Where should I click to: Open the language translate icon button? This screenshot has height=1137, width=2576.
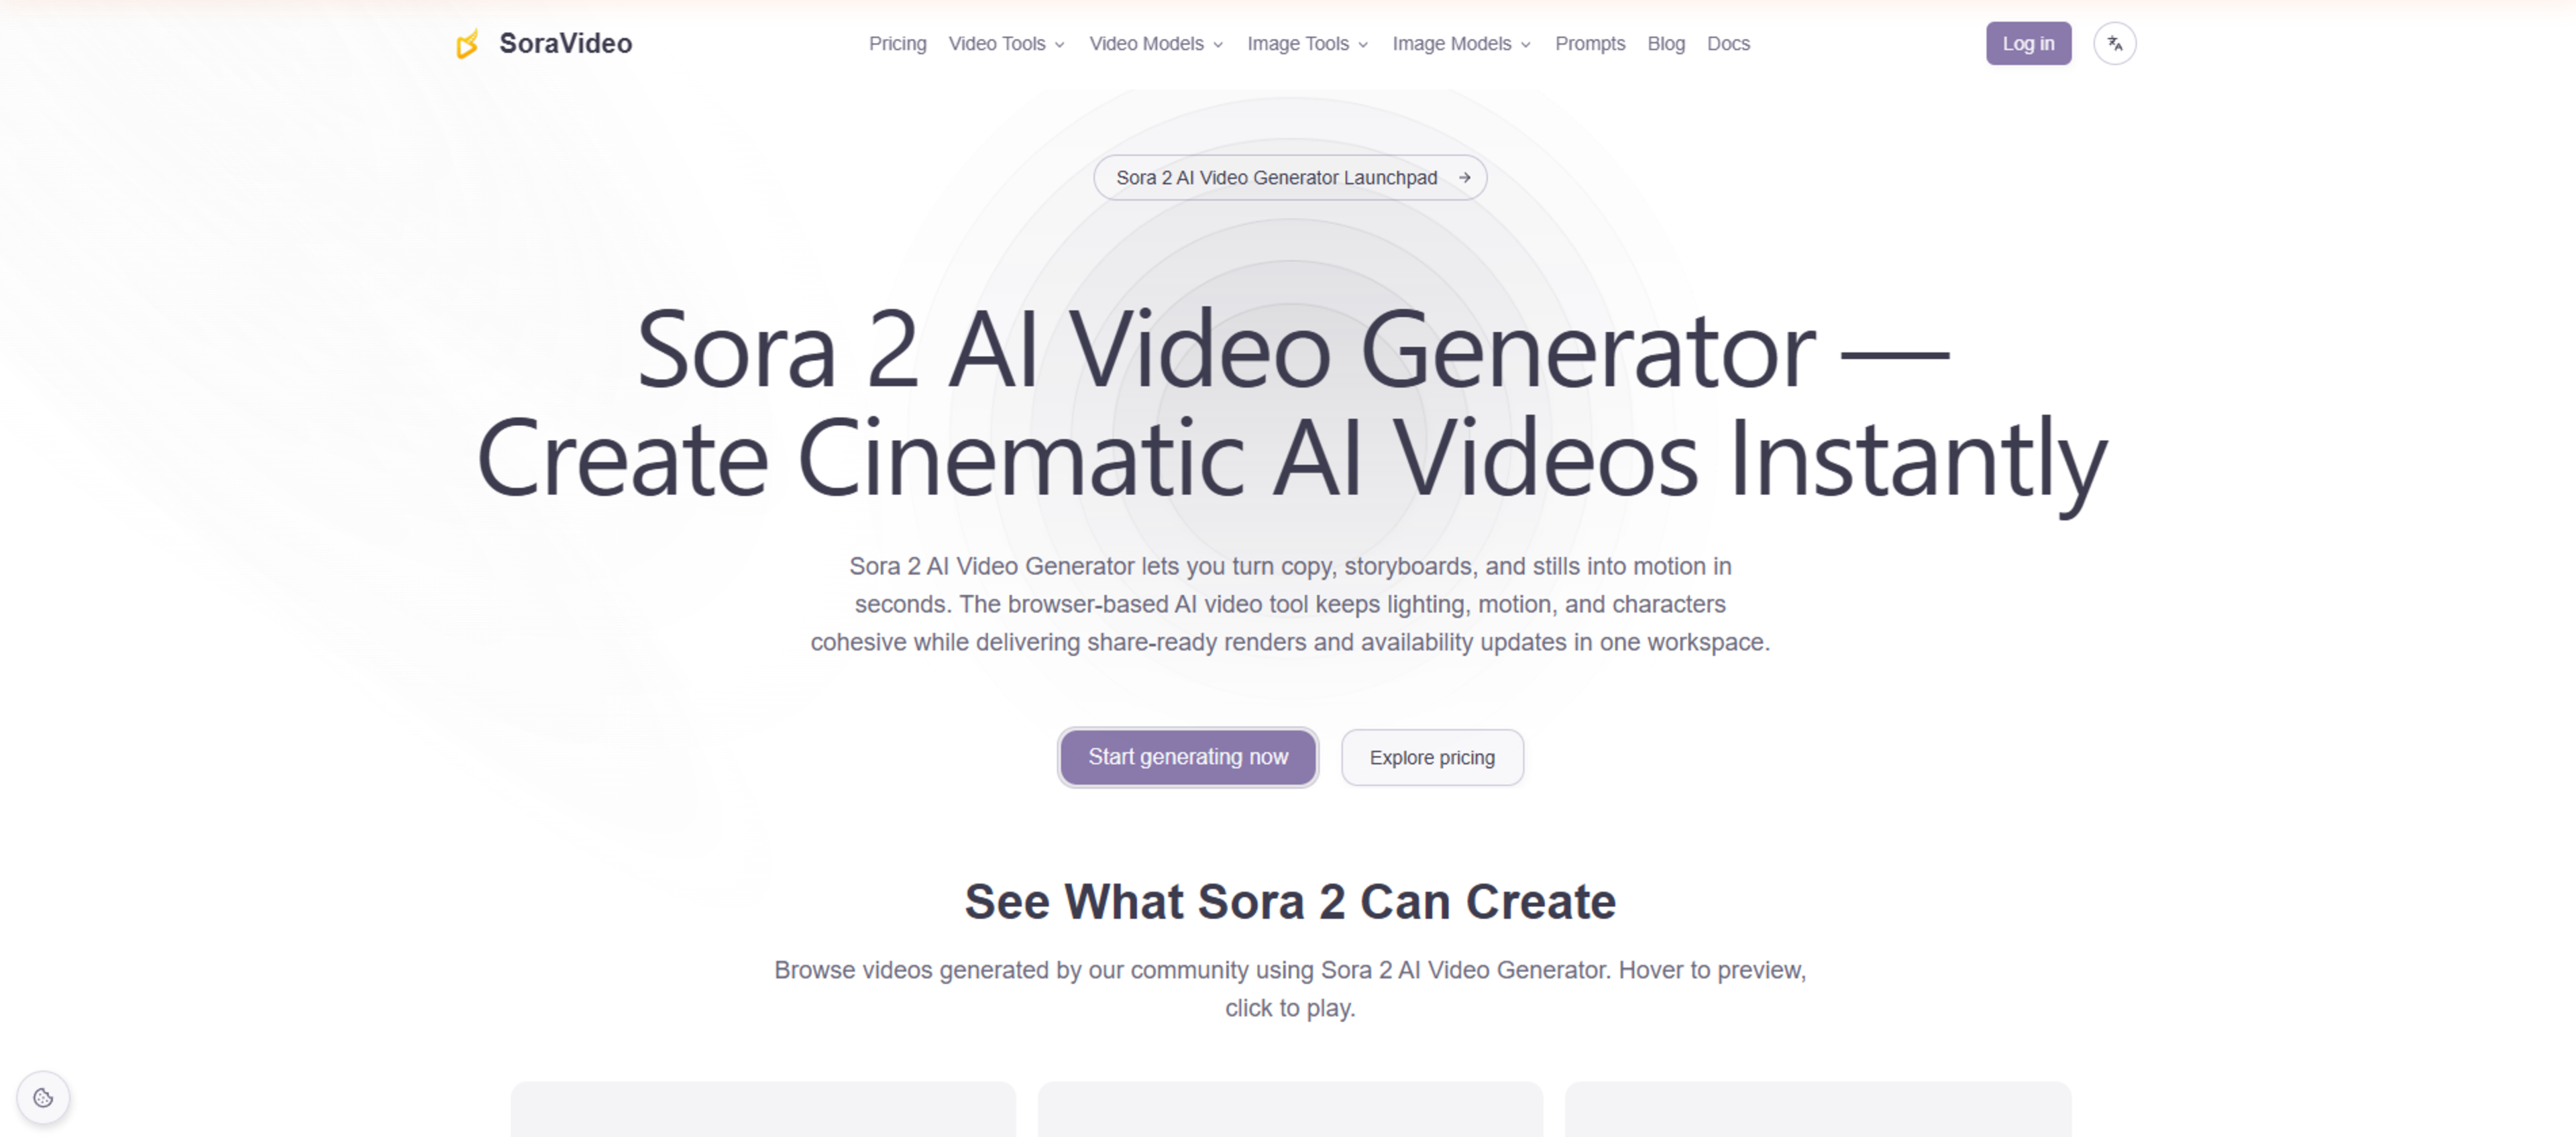(x=2114, y=43)
